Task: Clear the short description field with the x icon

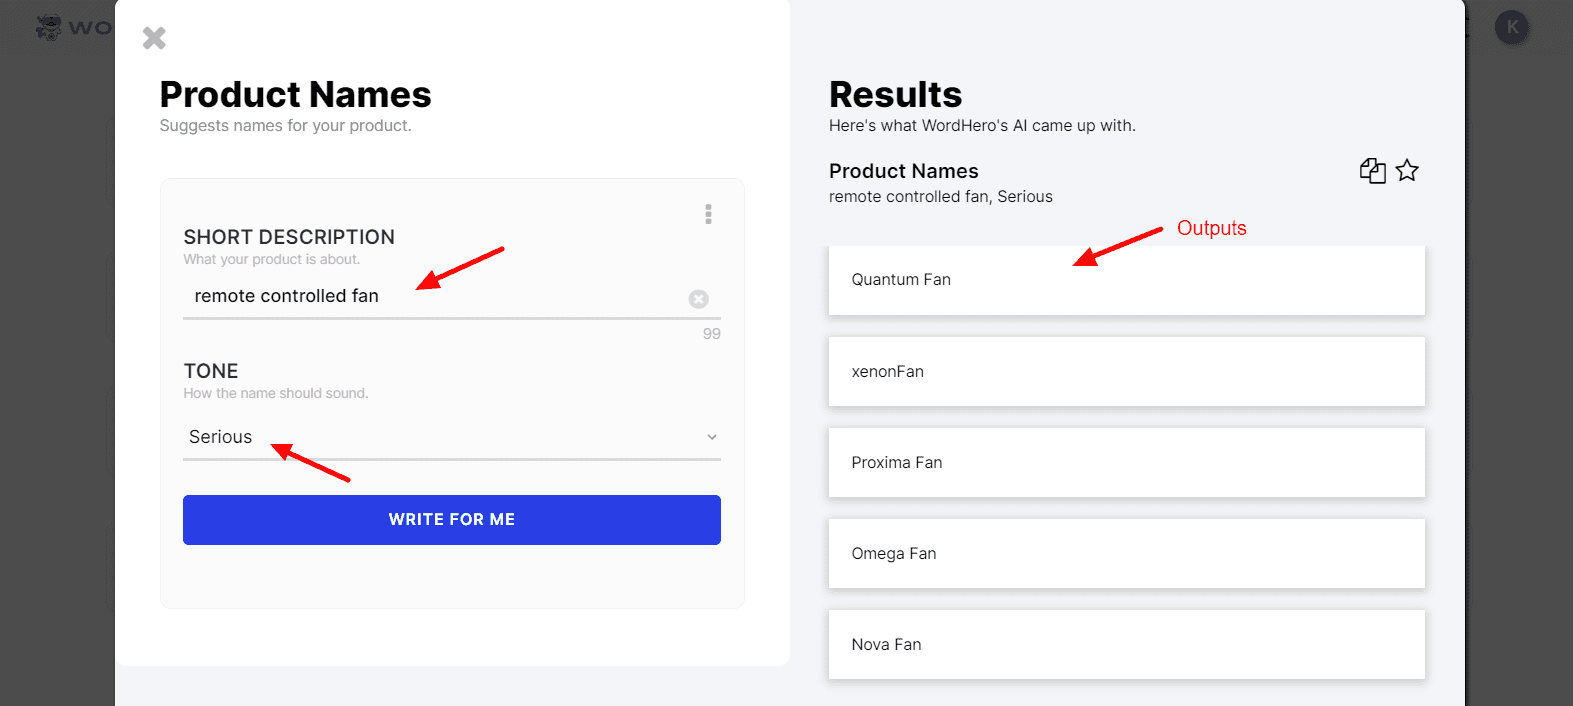Action: [699, 299]
